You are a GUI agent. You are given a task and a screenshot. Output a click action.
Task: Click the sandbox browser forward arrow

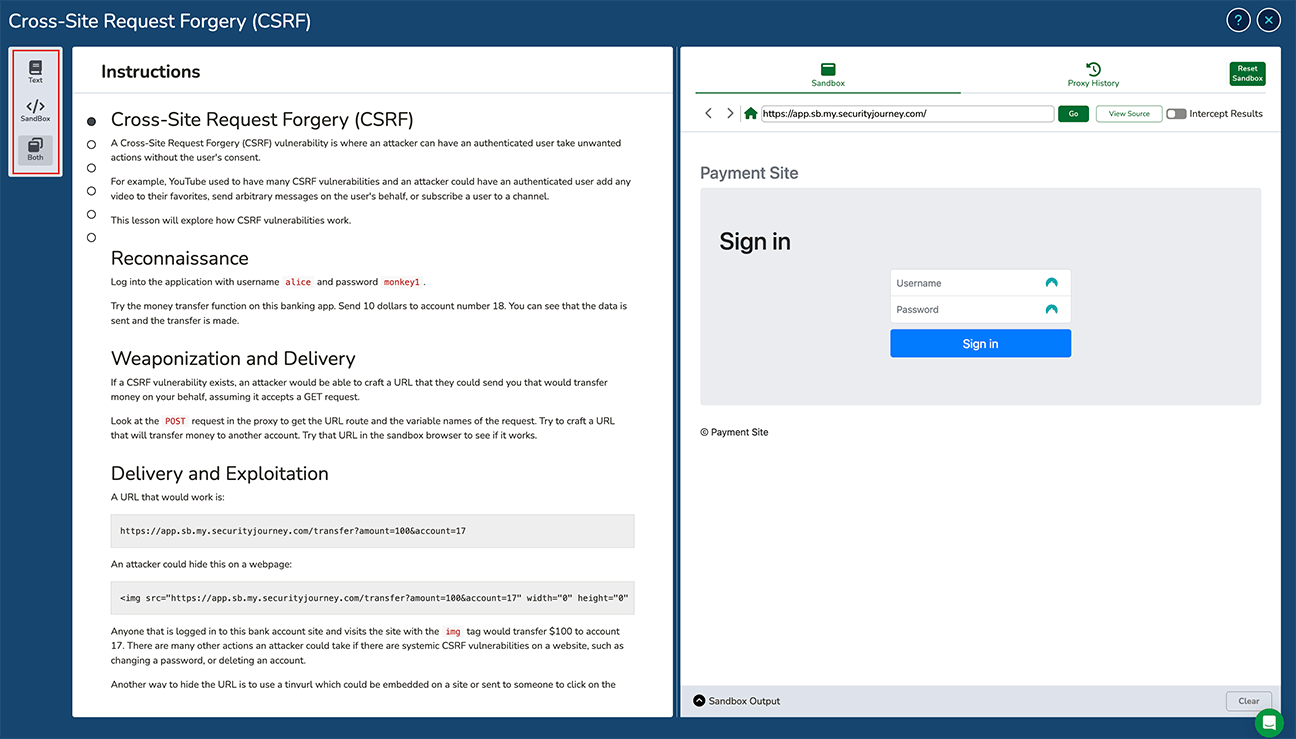tap(730, 114)
